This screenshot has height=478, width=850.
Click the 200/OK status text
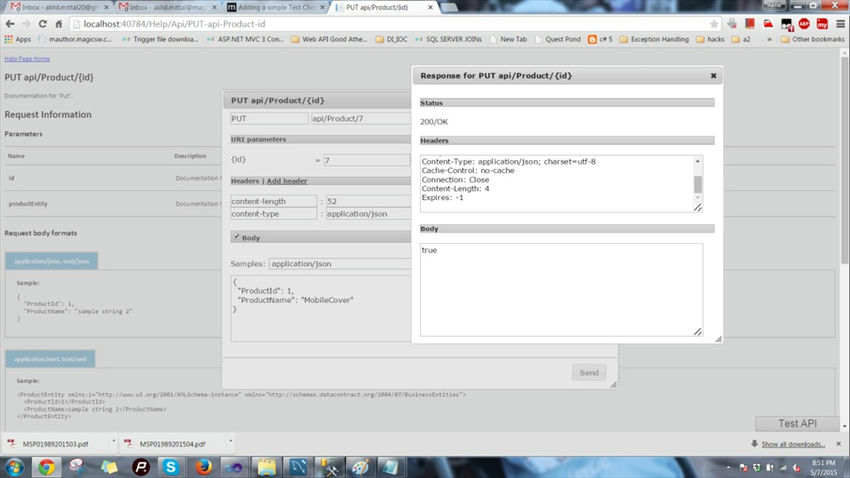[x=434, y=122]
